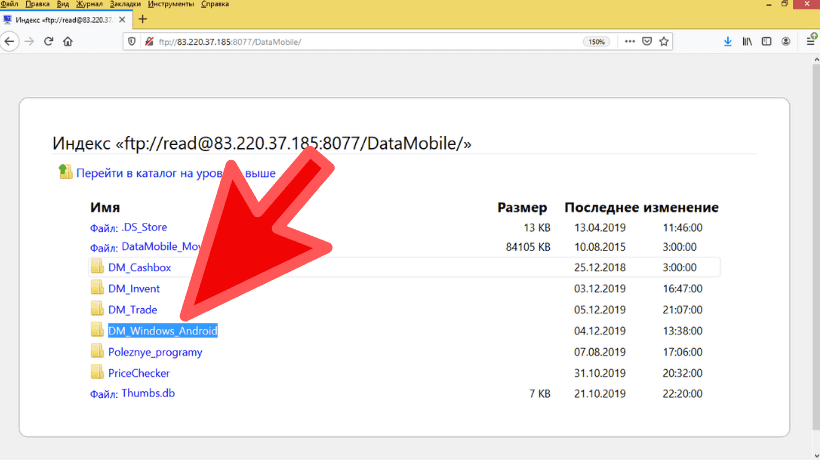Go back with the browser back arrow
This screenshot has height=460, width=820.
(x=10, y=41)
